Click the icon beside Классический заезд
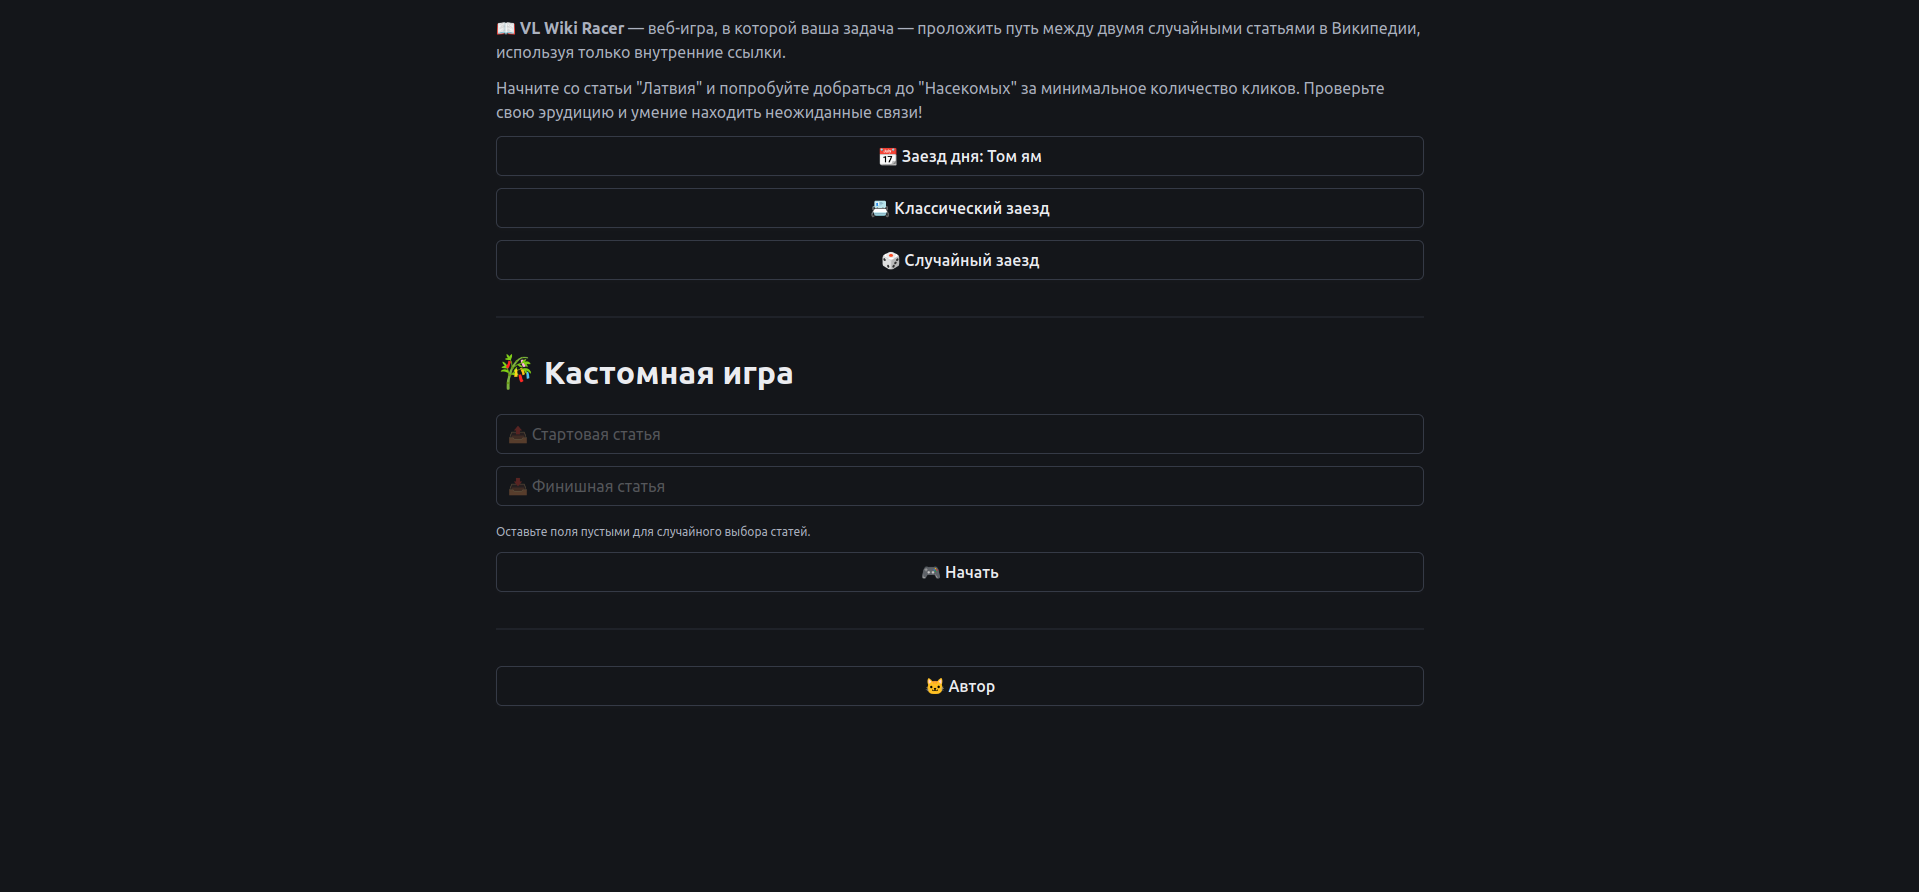 (x=880, y=209)
